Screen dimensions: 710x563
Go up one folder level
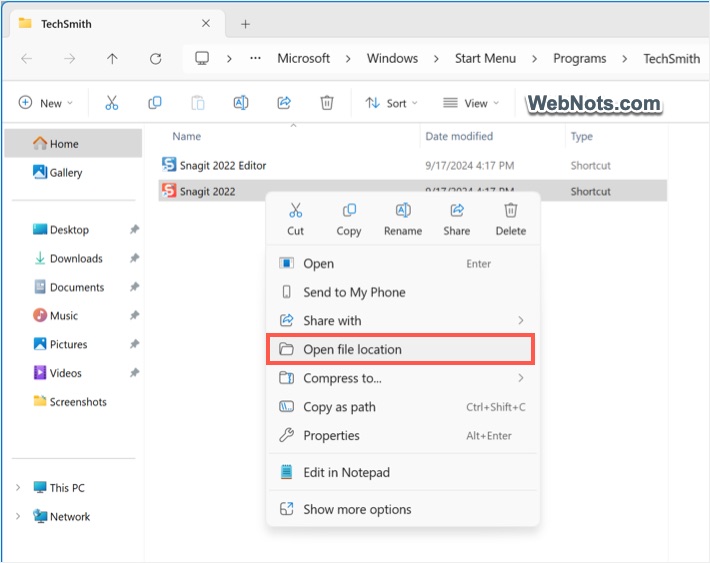click(112, 58)
